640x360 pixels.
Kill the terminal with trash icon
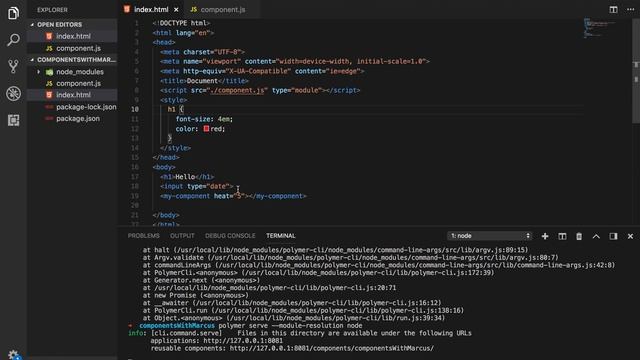coord(579,236)
